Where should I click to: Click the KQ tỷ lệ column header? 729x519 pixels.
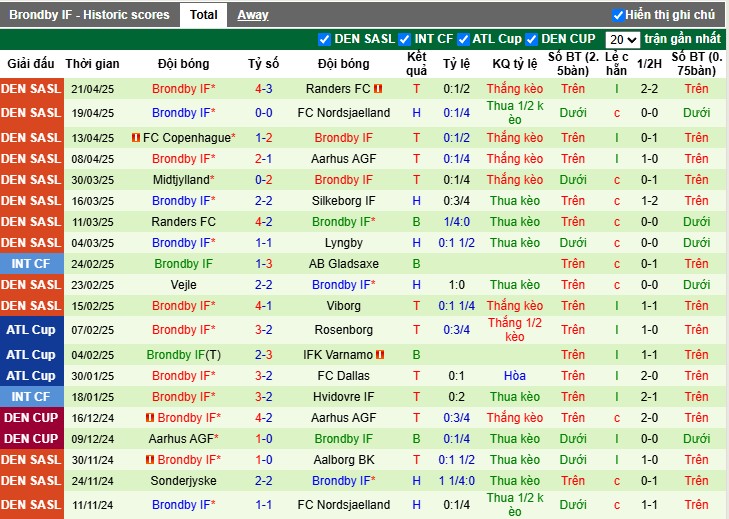click(x=515, y=64)
